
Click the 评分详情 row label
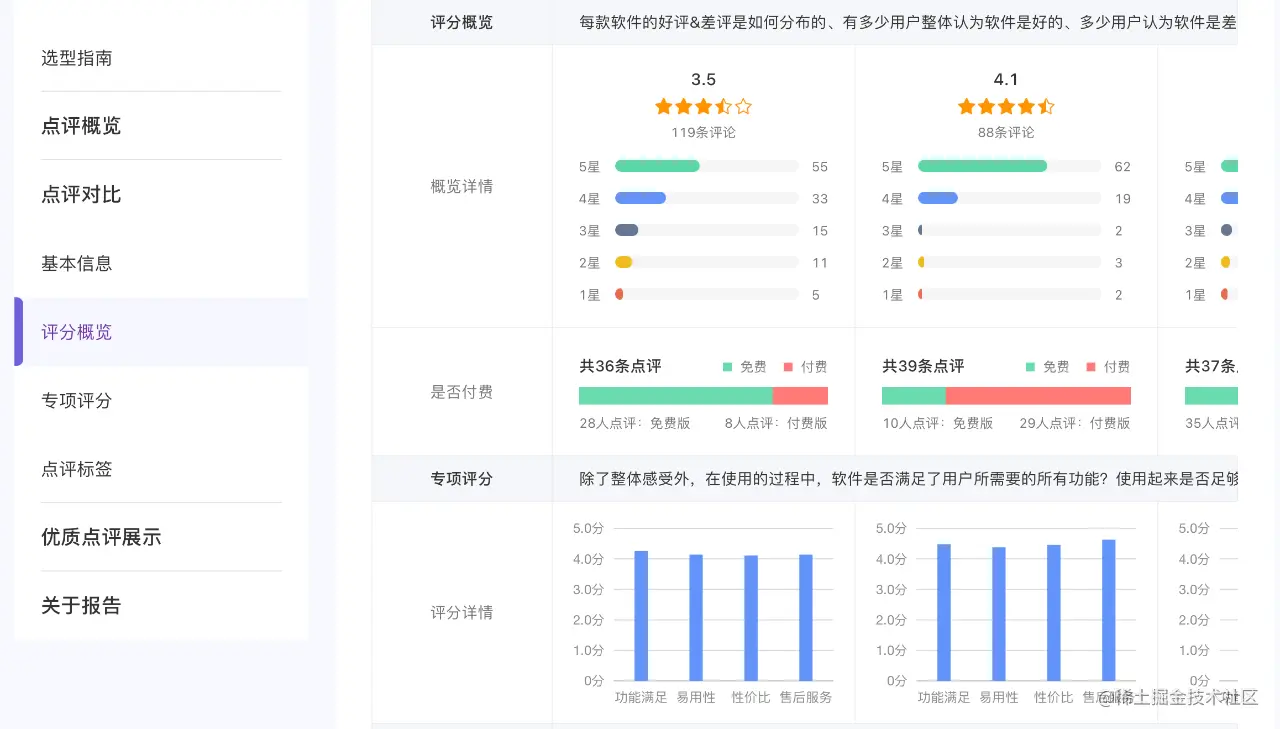462,612
